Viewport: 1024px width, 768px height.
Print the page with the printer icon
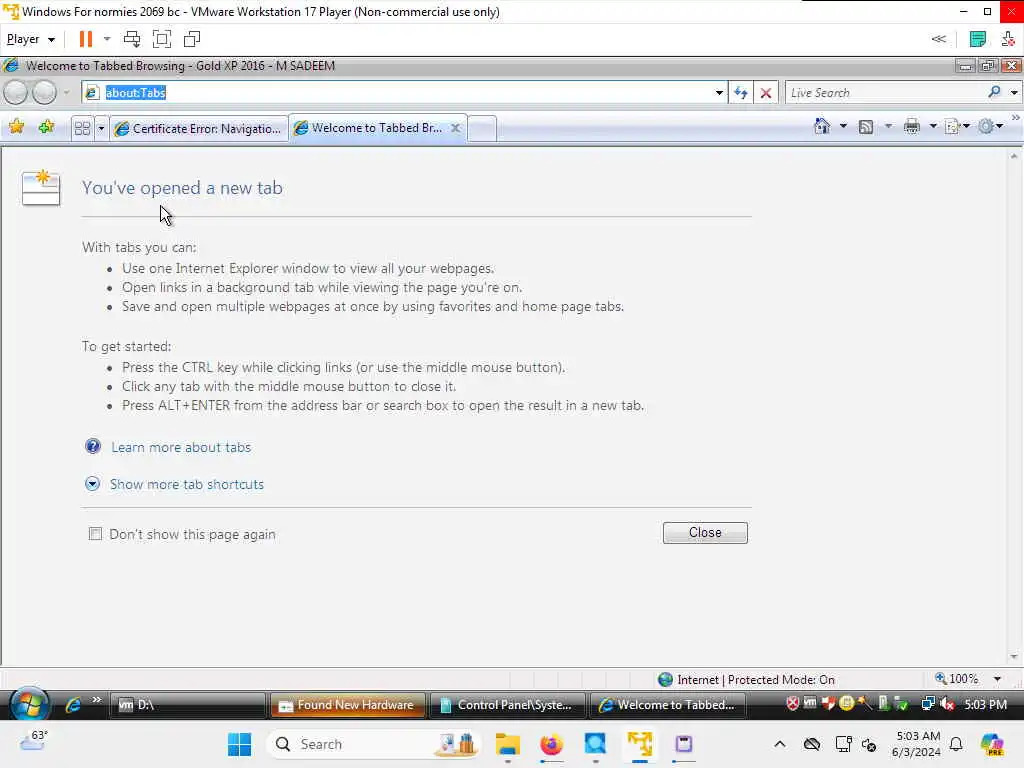click(x=912, y=126)
